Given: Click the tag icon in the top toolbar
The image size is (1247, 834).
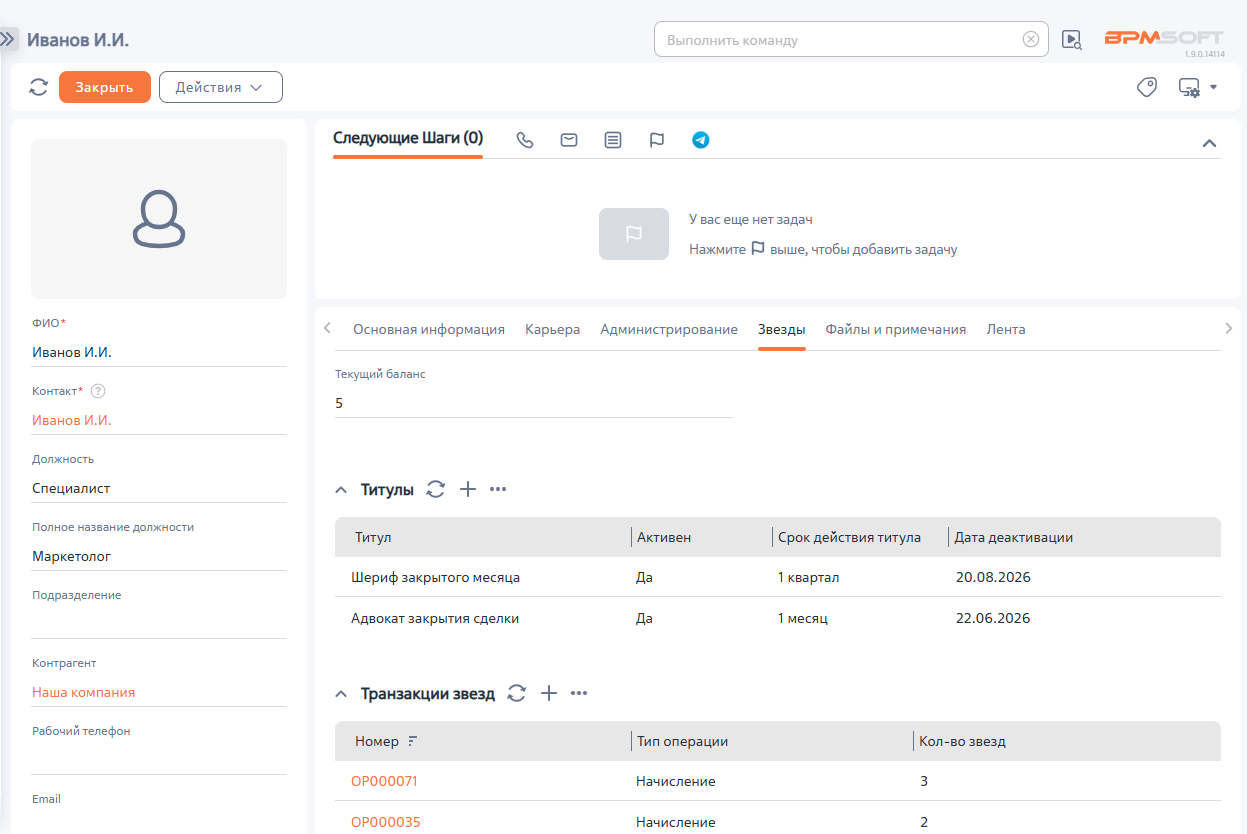Looking at the screenshot, I should pos(1147,87).
